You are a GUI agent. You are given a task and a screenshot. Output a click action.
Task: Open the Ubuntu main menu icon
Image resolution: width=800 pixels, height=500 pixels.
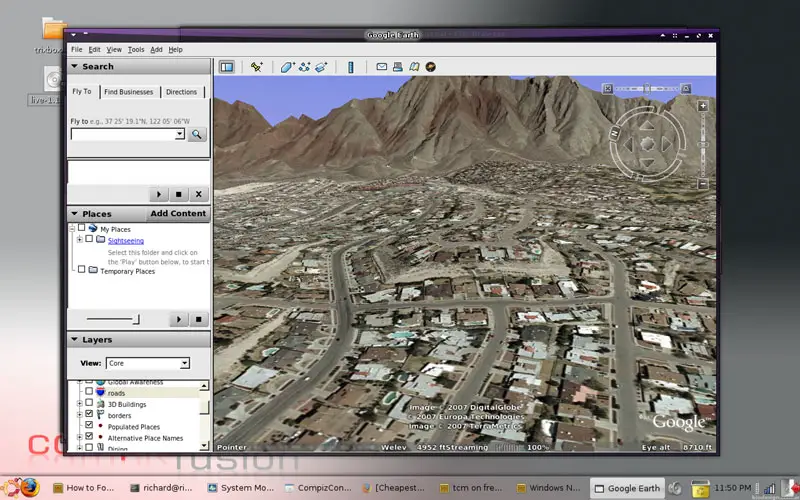(11, 488)
